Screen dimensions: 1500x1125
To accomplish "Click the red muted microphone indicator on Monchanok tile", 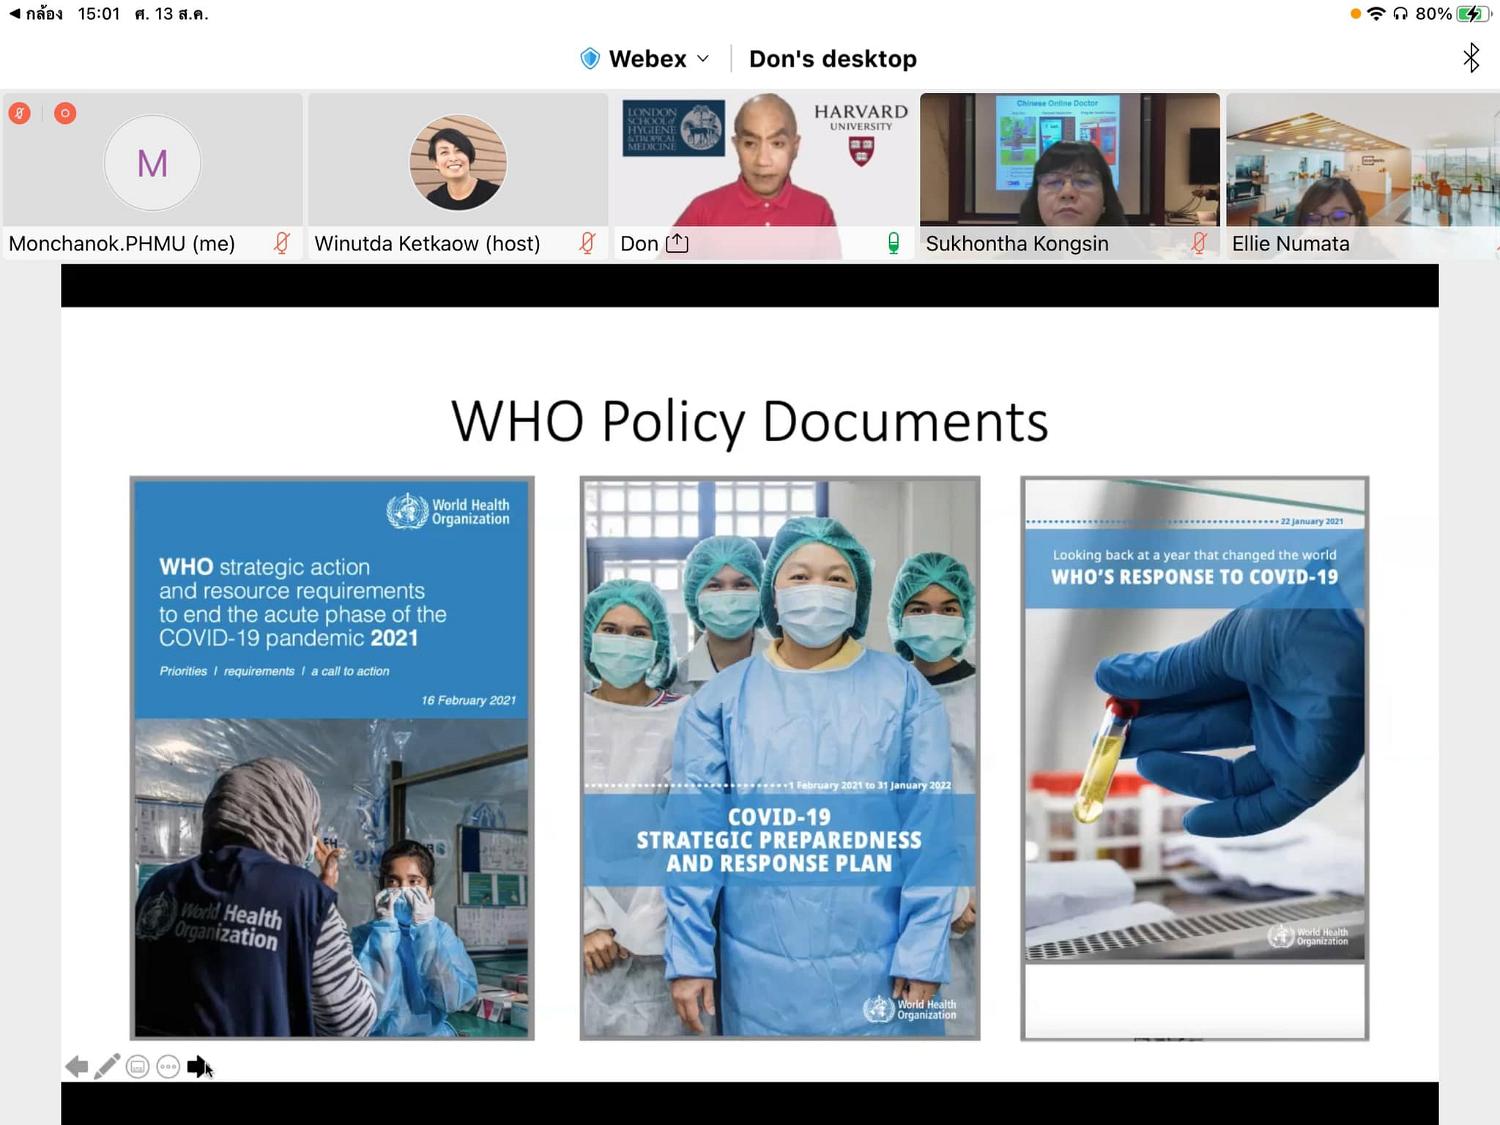I will (19, 113).
